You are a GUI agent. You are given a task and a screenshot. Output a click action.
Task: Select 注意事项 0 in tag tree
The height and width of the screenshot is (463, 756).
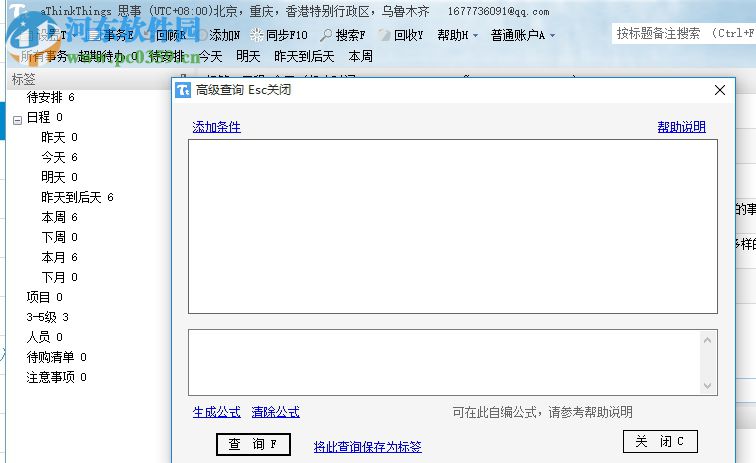click(56, 377)
